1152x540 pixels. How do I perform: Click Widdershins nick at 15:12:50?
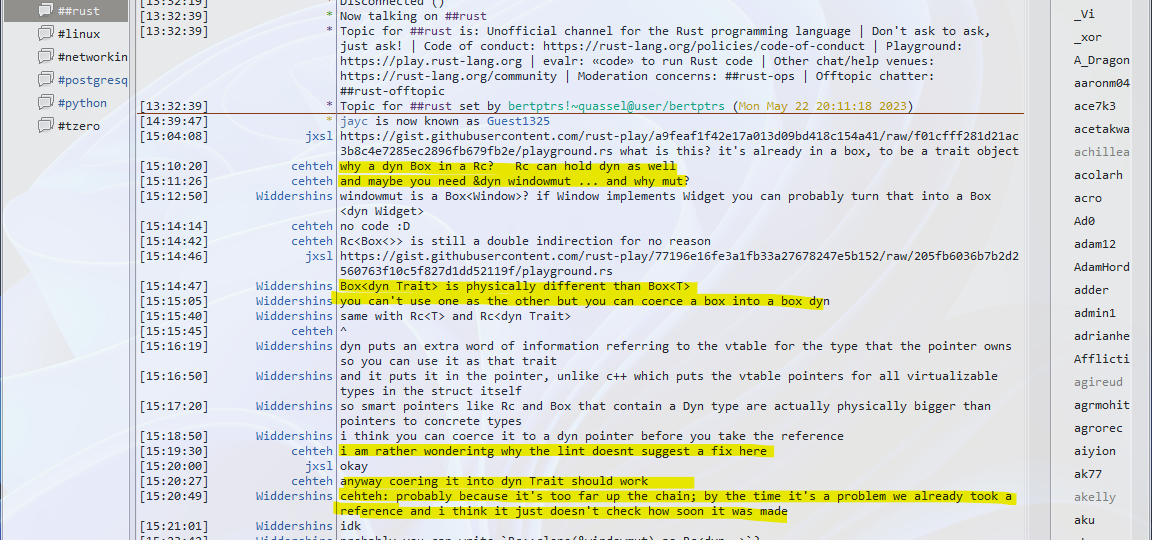coord(294,196)
